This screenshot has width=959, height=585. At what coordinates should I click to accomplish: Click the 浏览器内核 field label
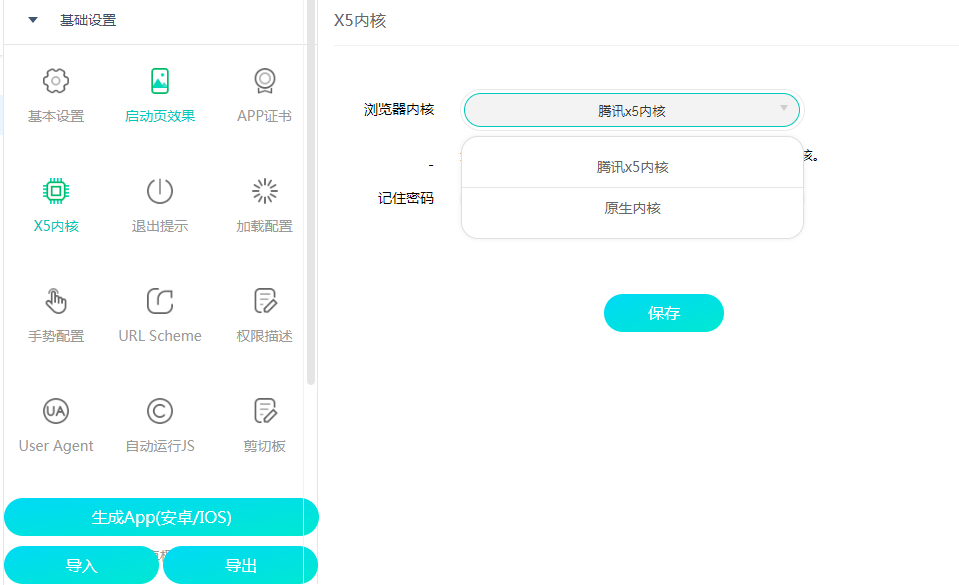399,110
